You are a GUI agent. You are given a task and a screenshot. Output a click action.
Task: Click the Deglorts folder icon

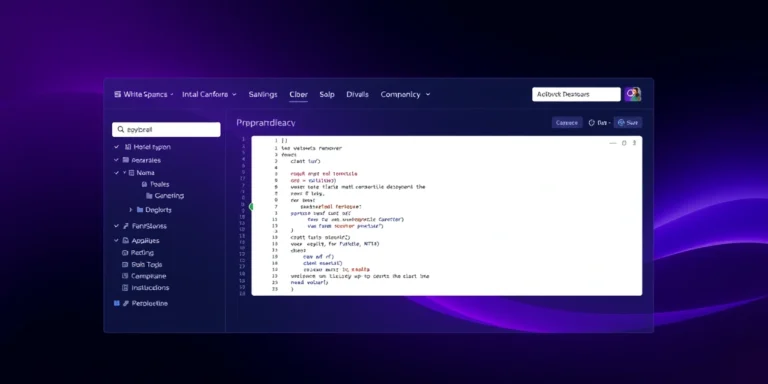coord(140,210)
